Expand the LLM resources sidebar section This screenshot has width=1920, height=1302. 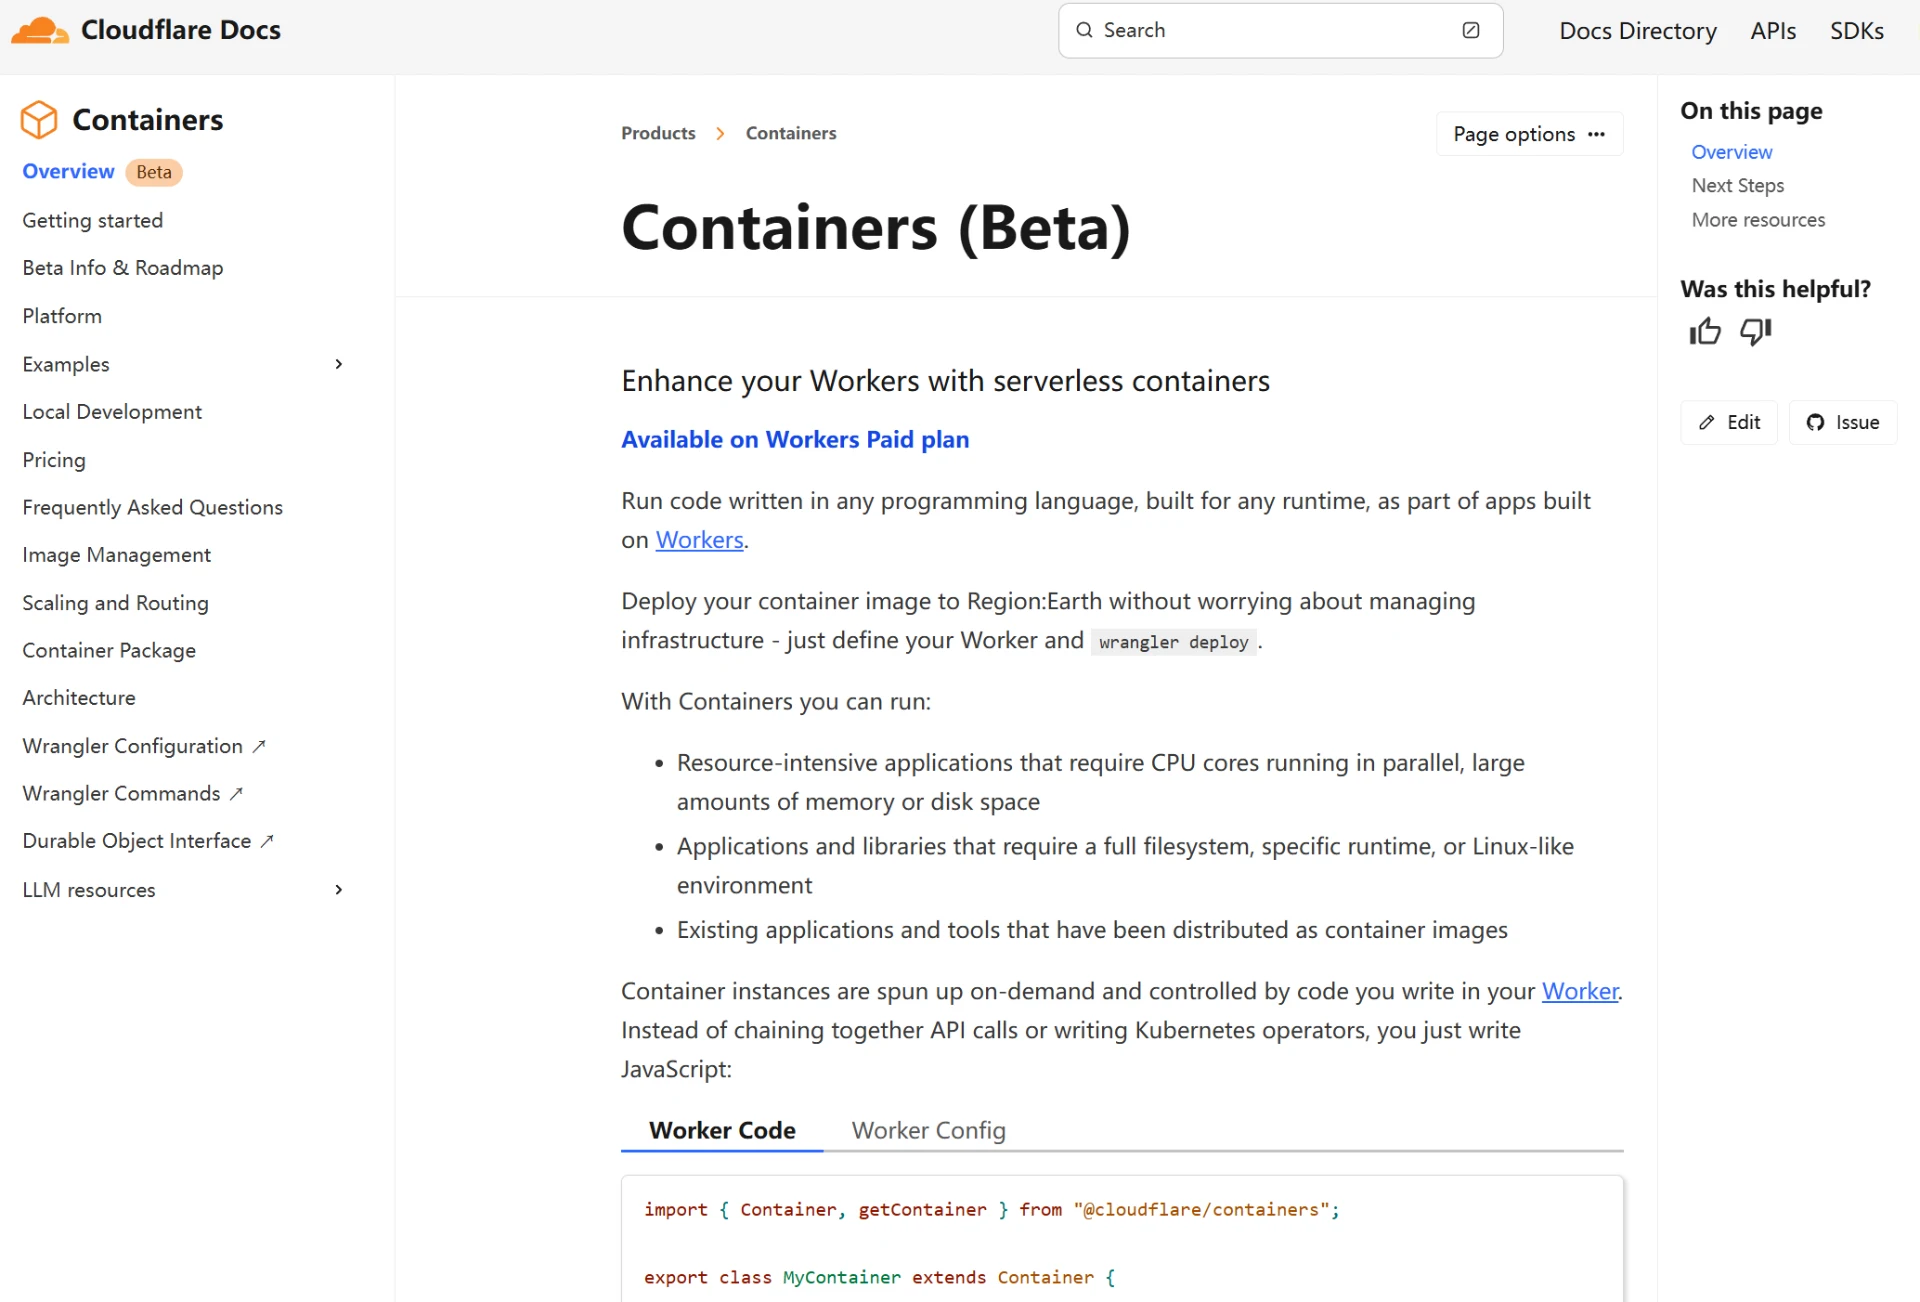tap(338, 890)
